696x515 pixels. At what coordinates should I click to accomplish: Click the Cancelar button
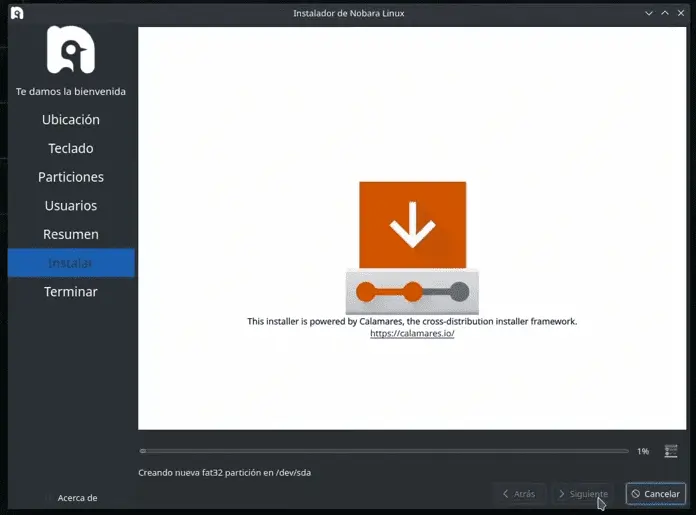tap(656, 494)
